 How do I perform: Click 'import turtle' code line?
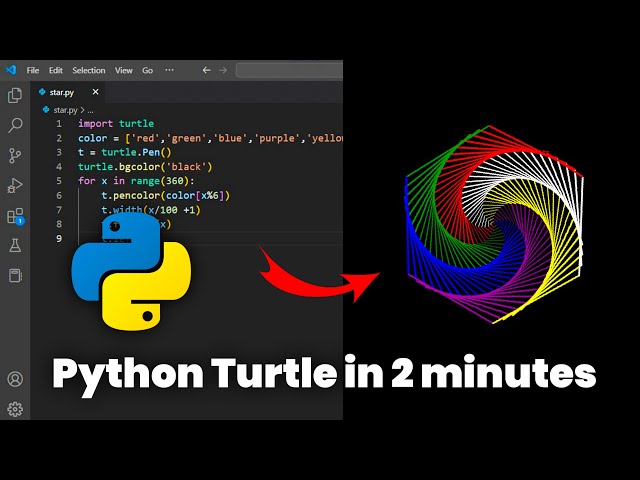(116, 124)
